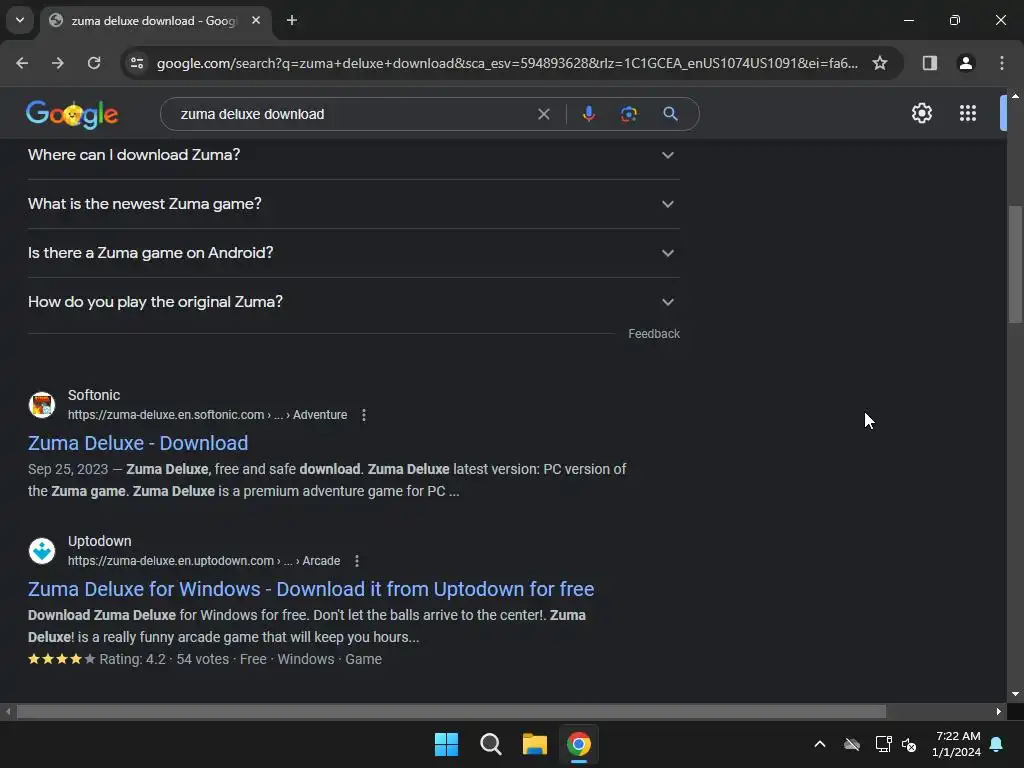This screenshot has width=1024, height=768.
Task: Open the tab search dropdown
Action: [x=20, y=20]
